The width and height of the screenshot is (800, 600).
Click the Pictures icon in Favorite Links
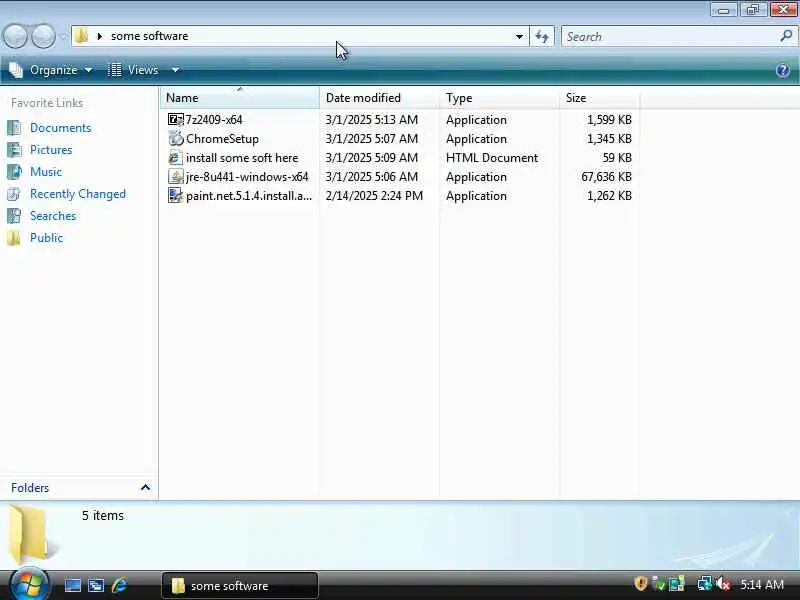pos(14,149)
